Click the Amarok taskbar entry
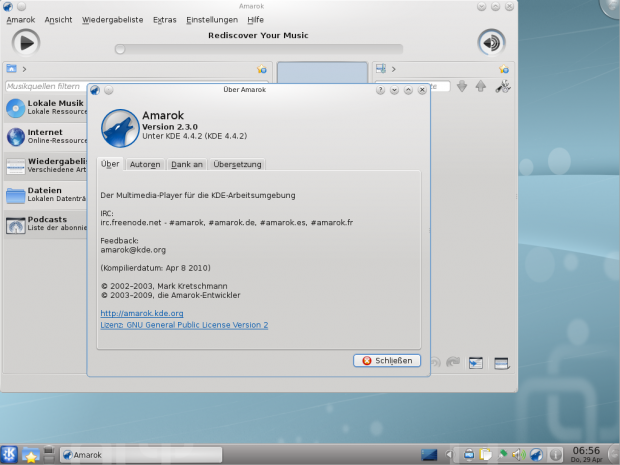 coord(141,455)
